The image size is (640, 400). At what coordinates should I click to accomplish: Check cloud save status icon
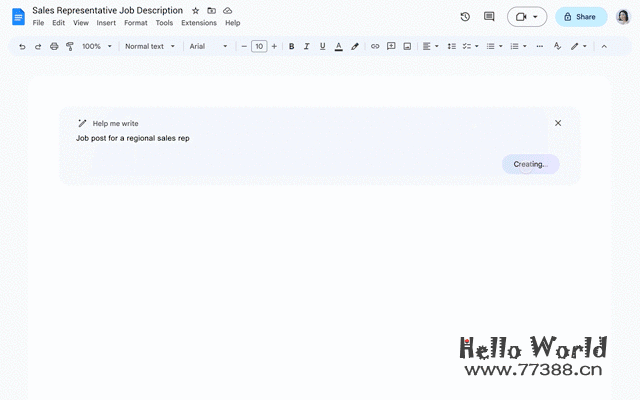pos(227,11)
